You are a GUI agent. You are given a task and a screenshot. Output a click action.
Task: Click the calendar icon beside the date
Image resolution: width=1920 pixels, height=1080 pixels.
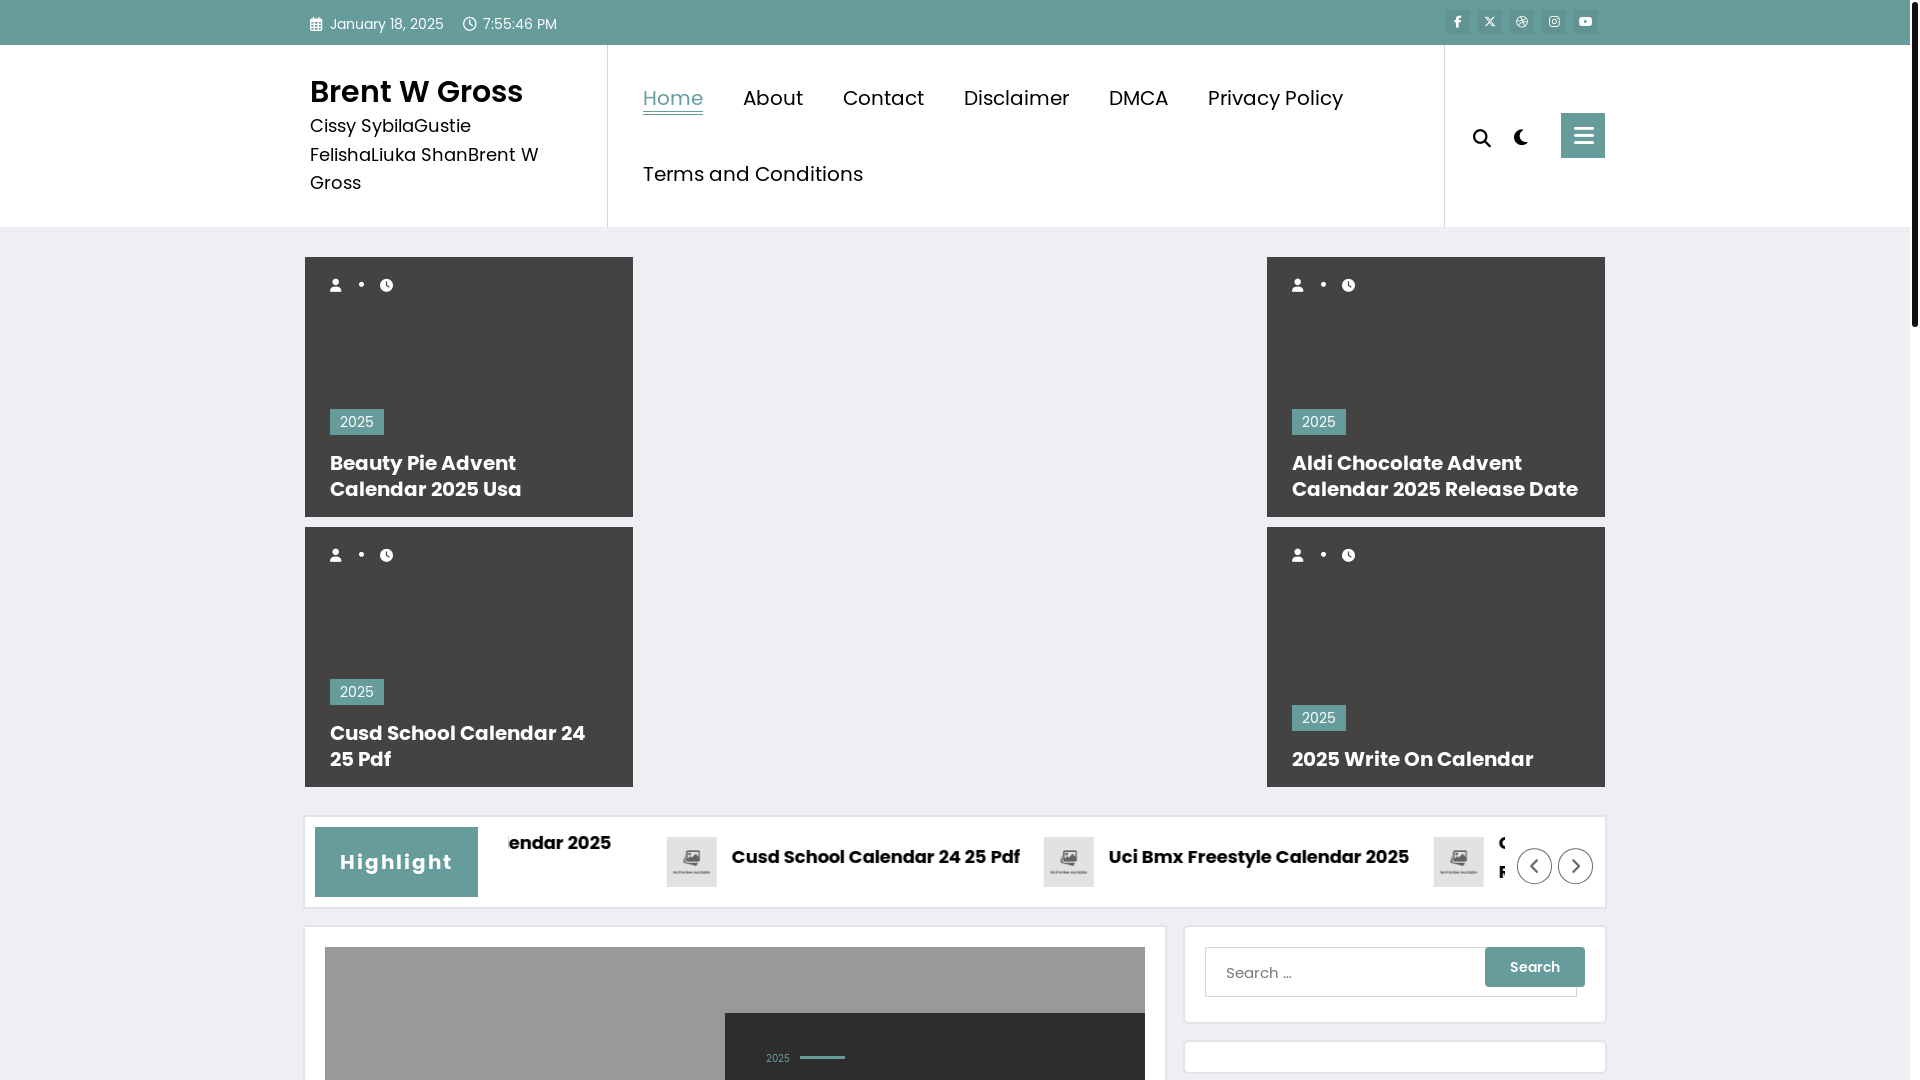316,24
